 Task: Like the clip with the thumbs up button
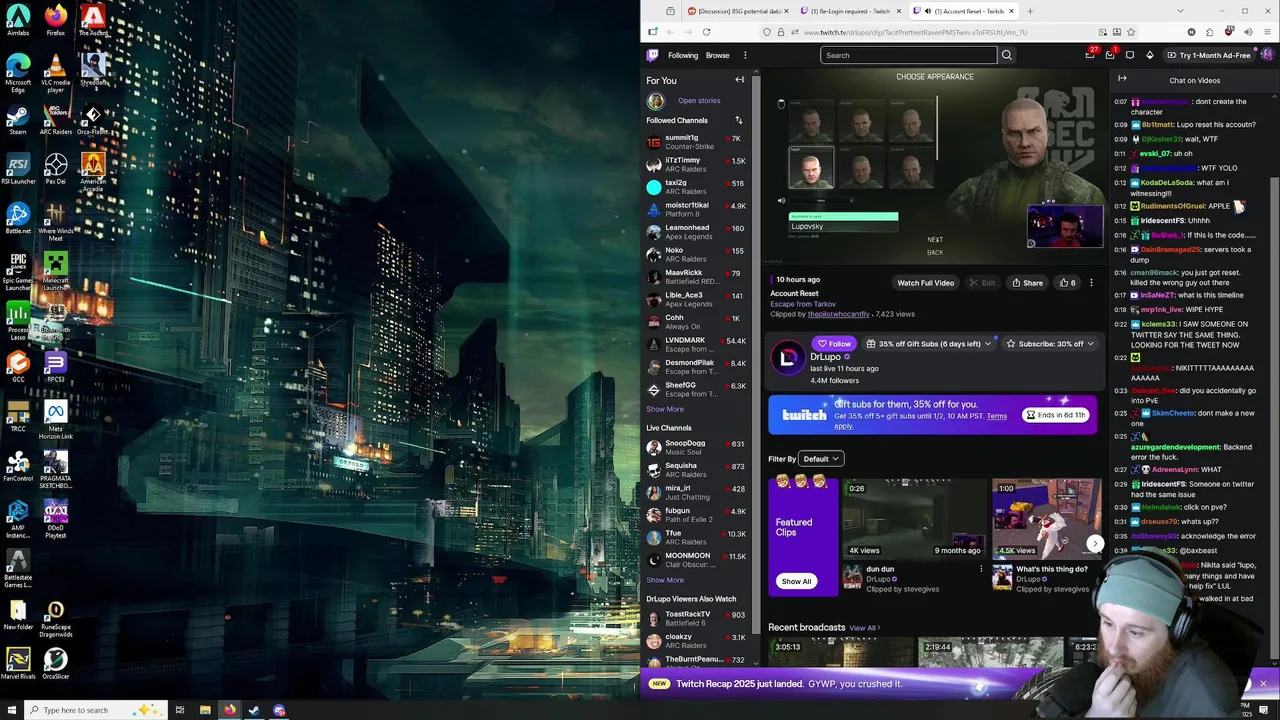click(1068, 283)
